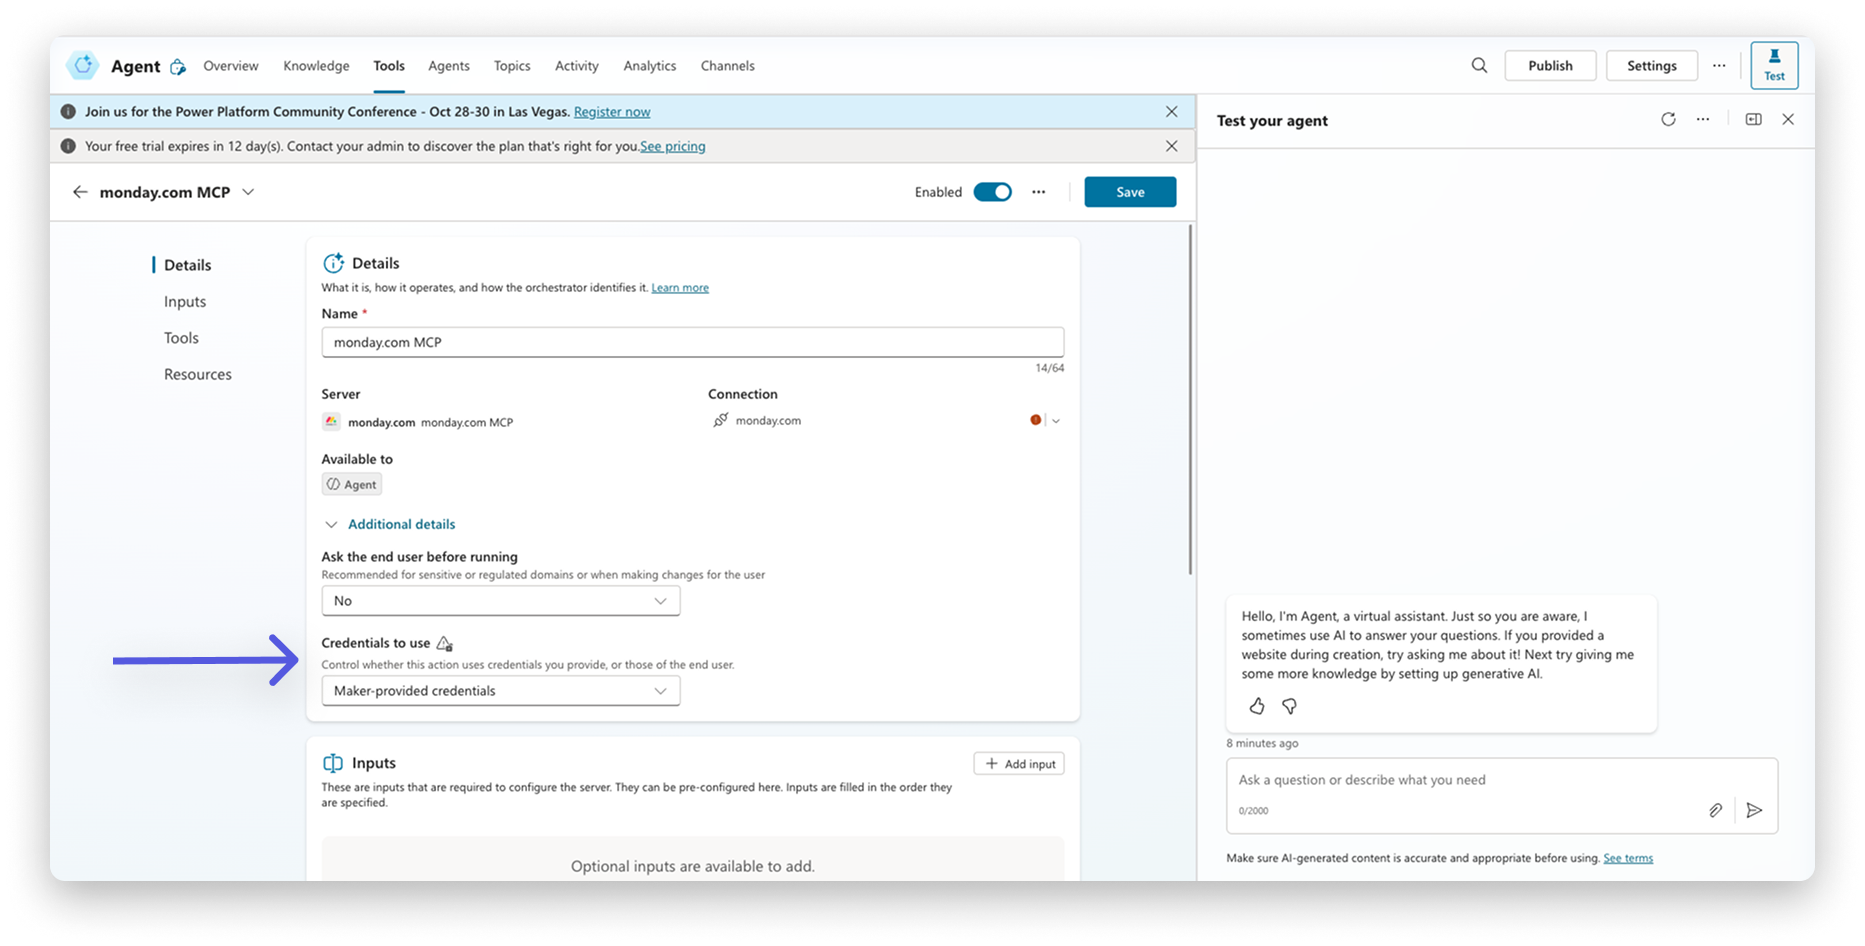The height and width of the screenshot is (946, 1865).
Task: Switch to the Knowledge tab
Action: pyautogui.click(x=316, y=66)
